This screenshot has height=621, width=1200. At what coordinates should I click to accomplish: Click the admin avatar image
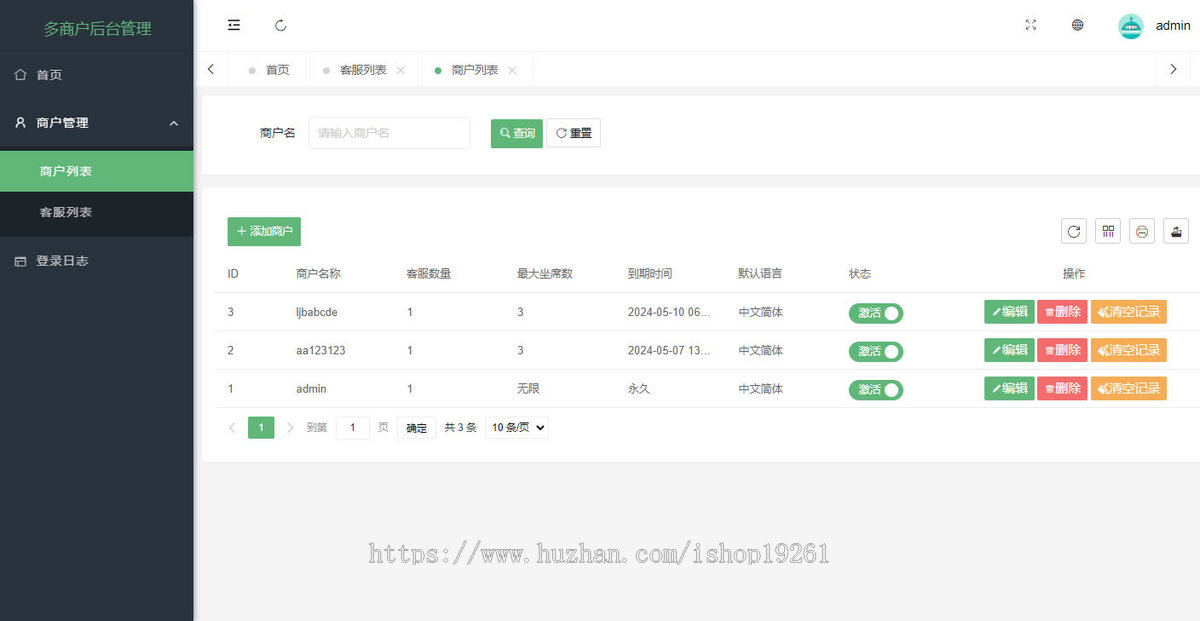point(1130,26)
